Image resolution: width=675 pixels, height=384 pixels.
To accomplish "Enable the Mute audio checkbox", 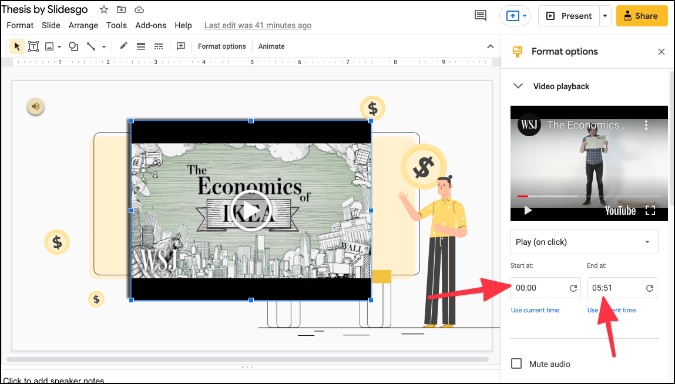I will point(517,364).
